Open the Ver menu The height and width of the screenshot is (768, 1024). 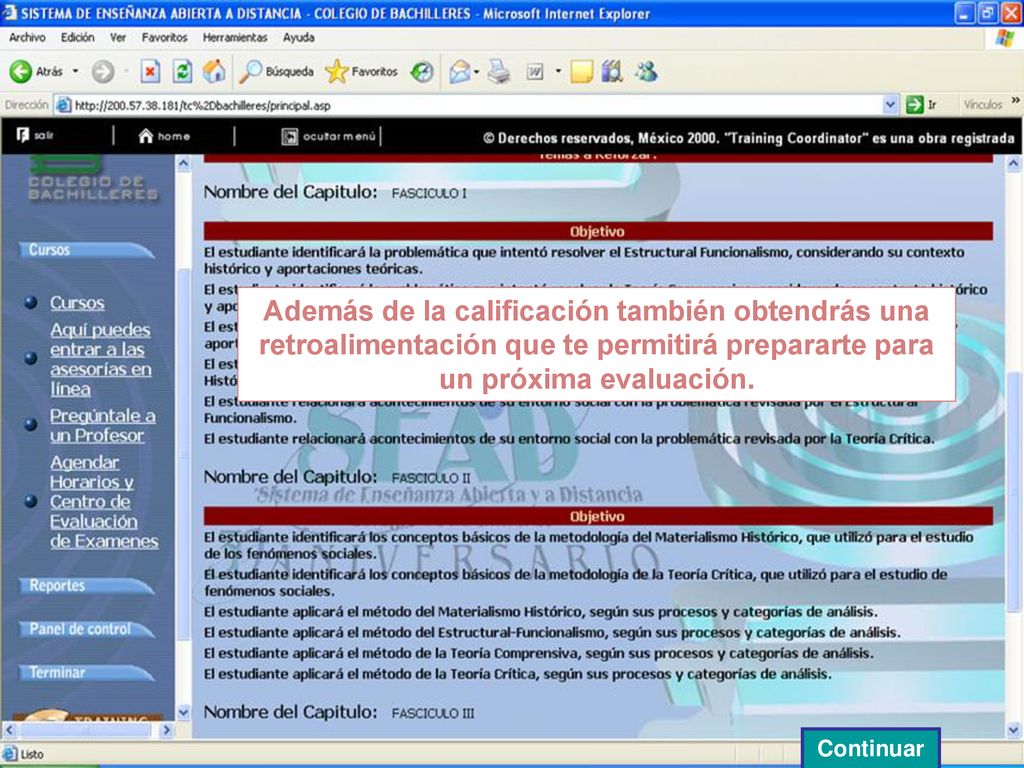tap(118, 38)
